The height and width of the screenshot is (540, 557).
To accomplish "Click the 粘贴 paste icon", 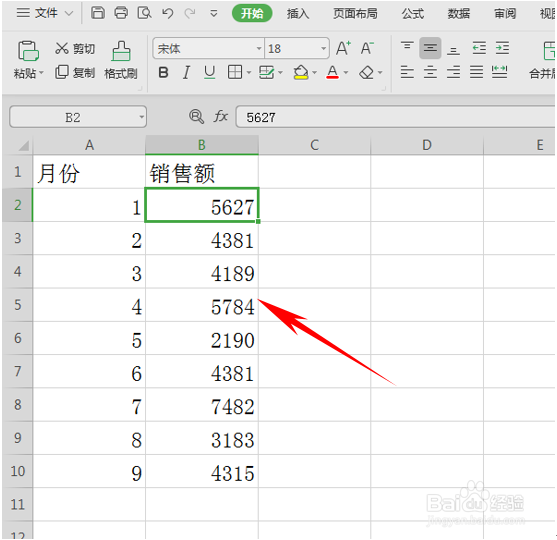I will click(28, 51).
